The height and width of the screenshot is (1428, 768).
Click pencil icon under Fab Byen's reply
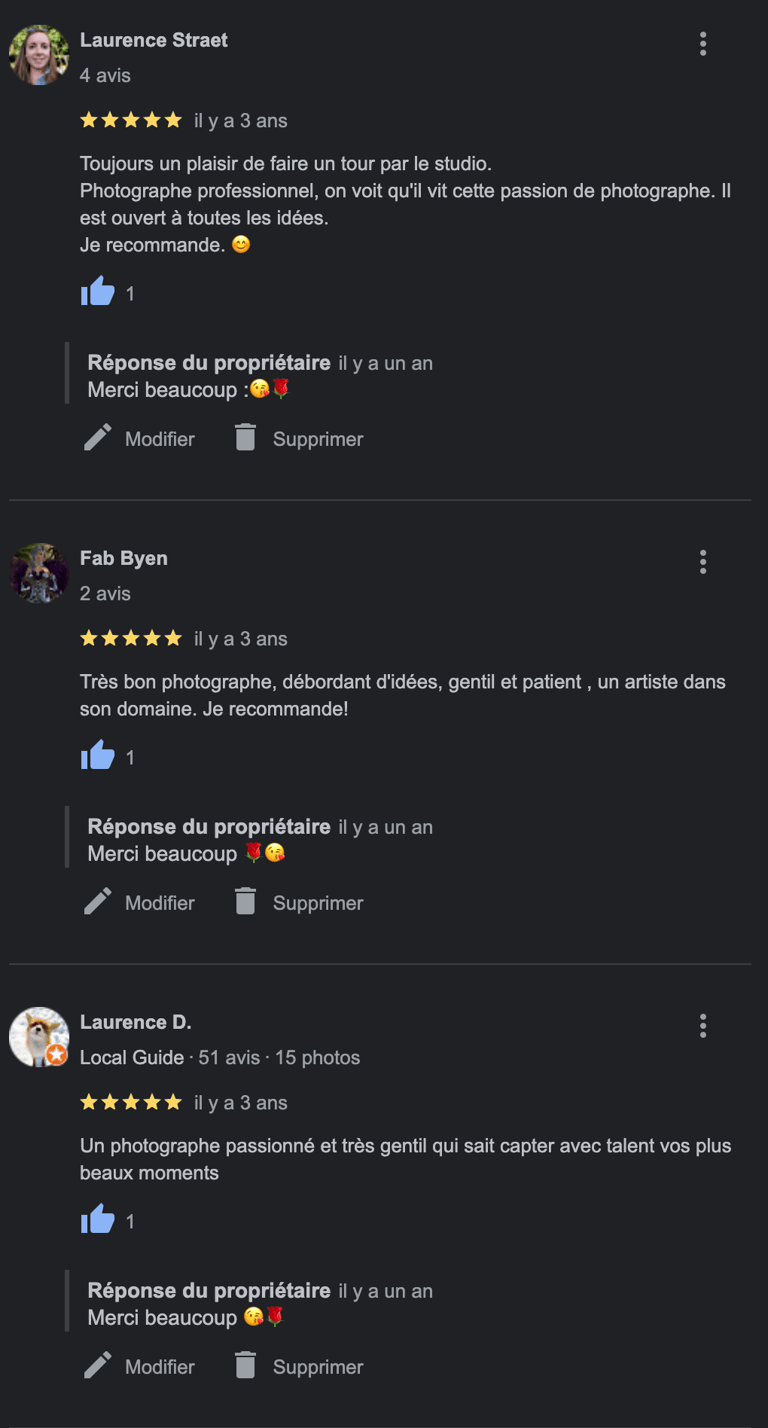tap(97, 902)
